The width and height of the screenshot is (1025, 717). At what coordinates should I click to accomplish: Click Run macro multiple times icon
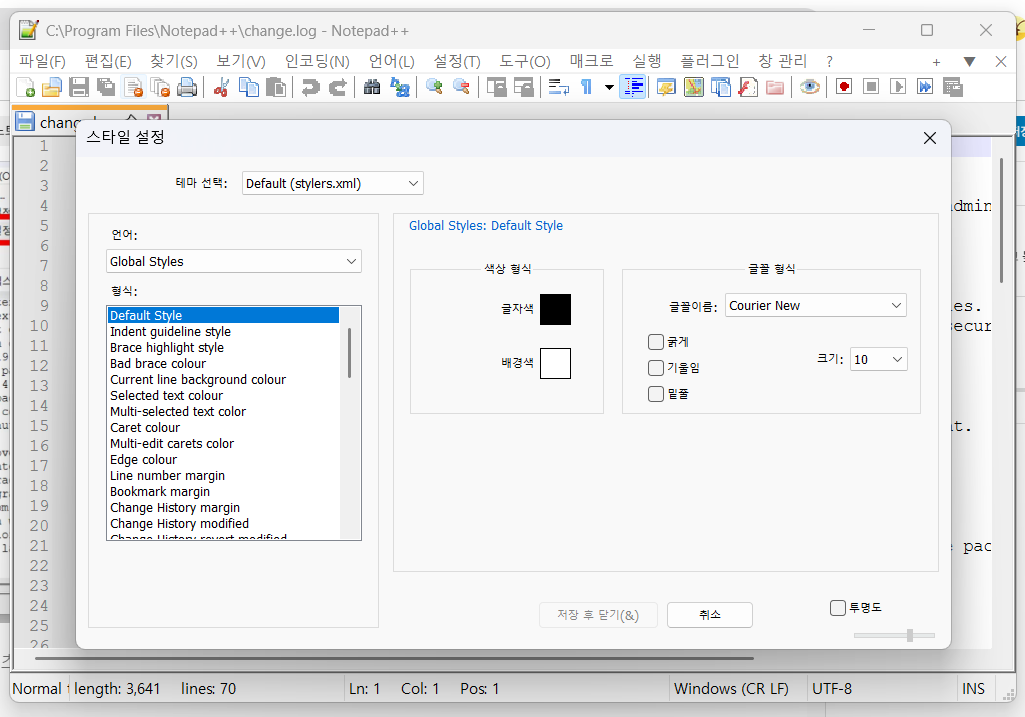pyautogui.click(x=925, y=87)
